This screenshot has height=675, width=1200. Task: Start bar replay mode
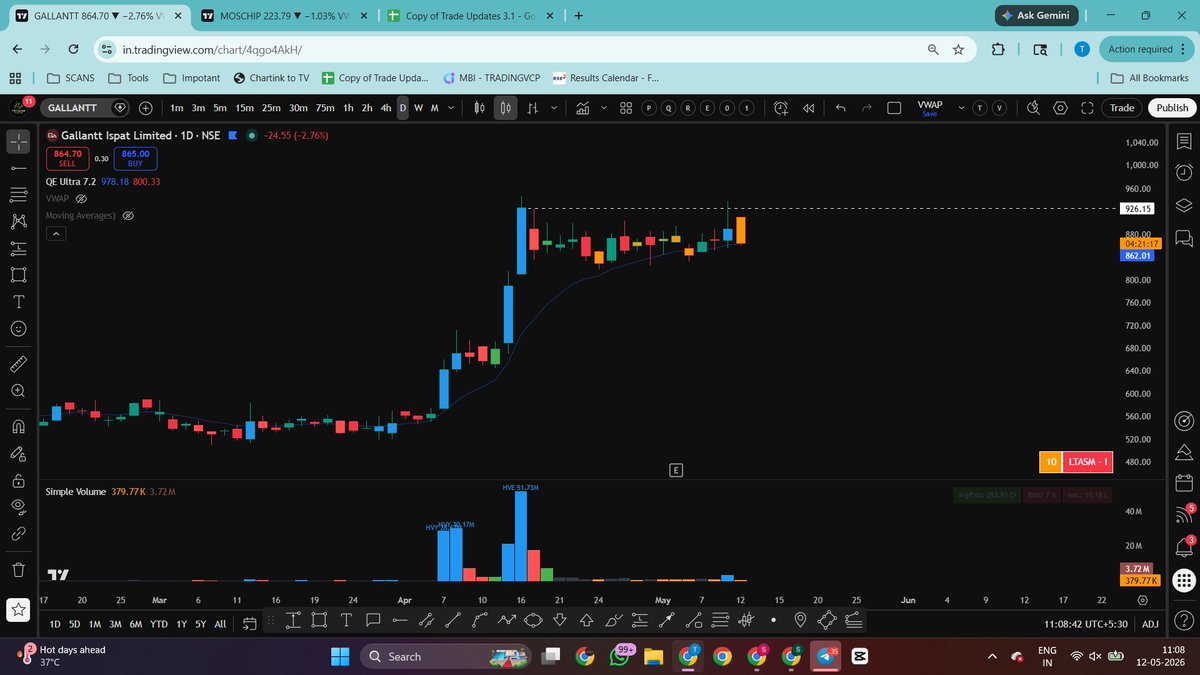click(808, 108)
